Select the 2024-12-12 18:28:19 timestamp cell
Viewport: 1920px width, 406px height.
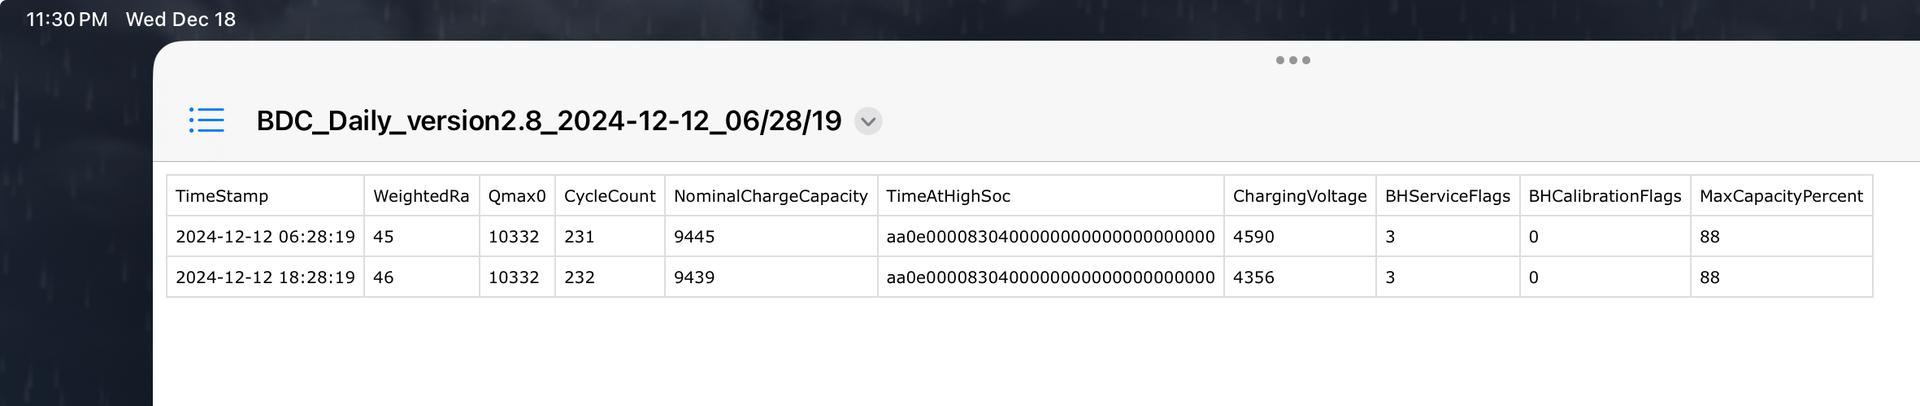coord(265,277)
